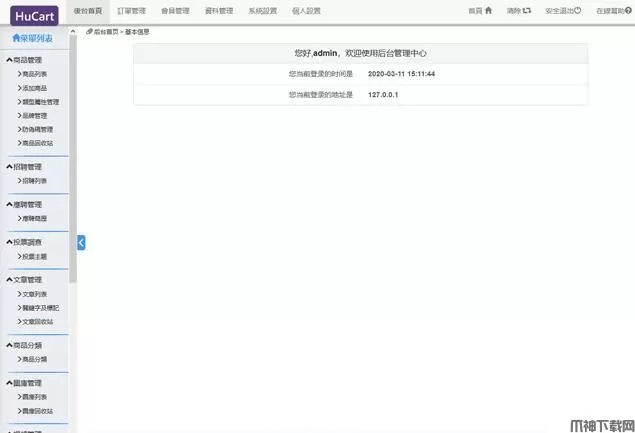635x433 pixels.
Task: Click the 您当前登录的地址是 label
Action: [321, 95]
